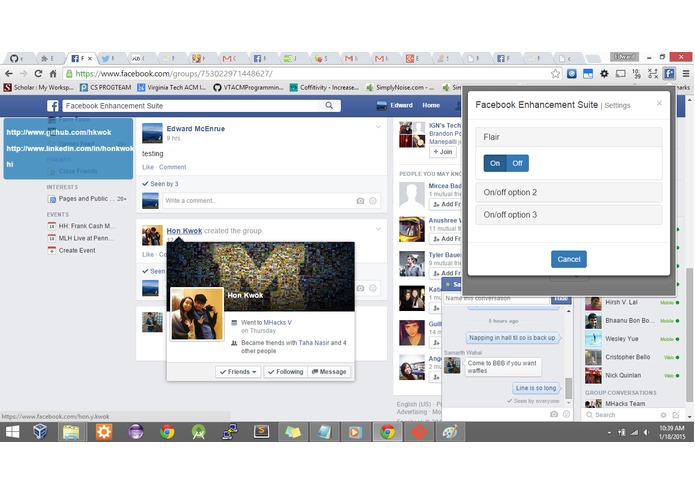The height and width of the screenshot is (494, 695).
Task: Cancel the Enhancement Suite settings dialog
Action: pos(569,259)
